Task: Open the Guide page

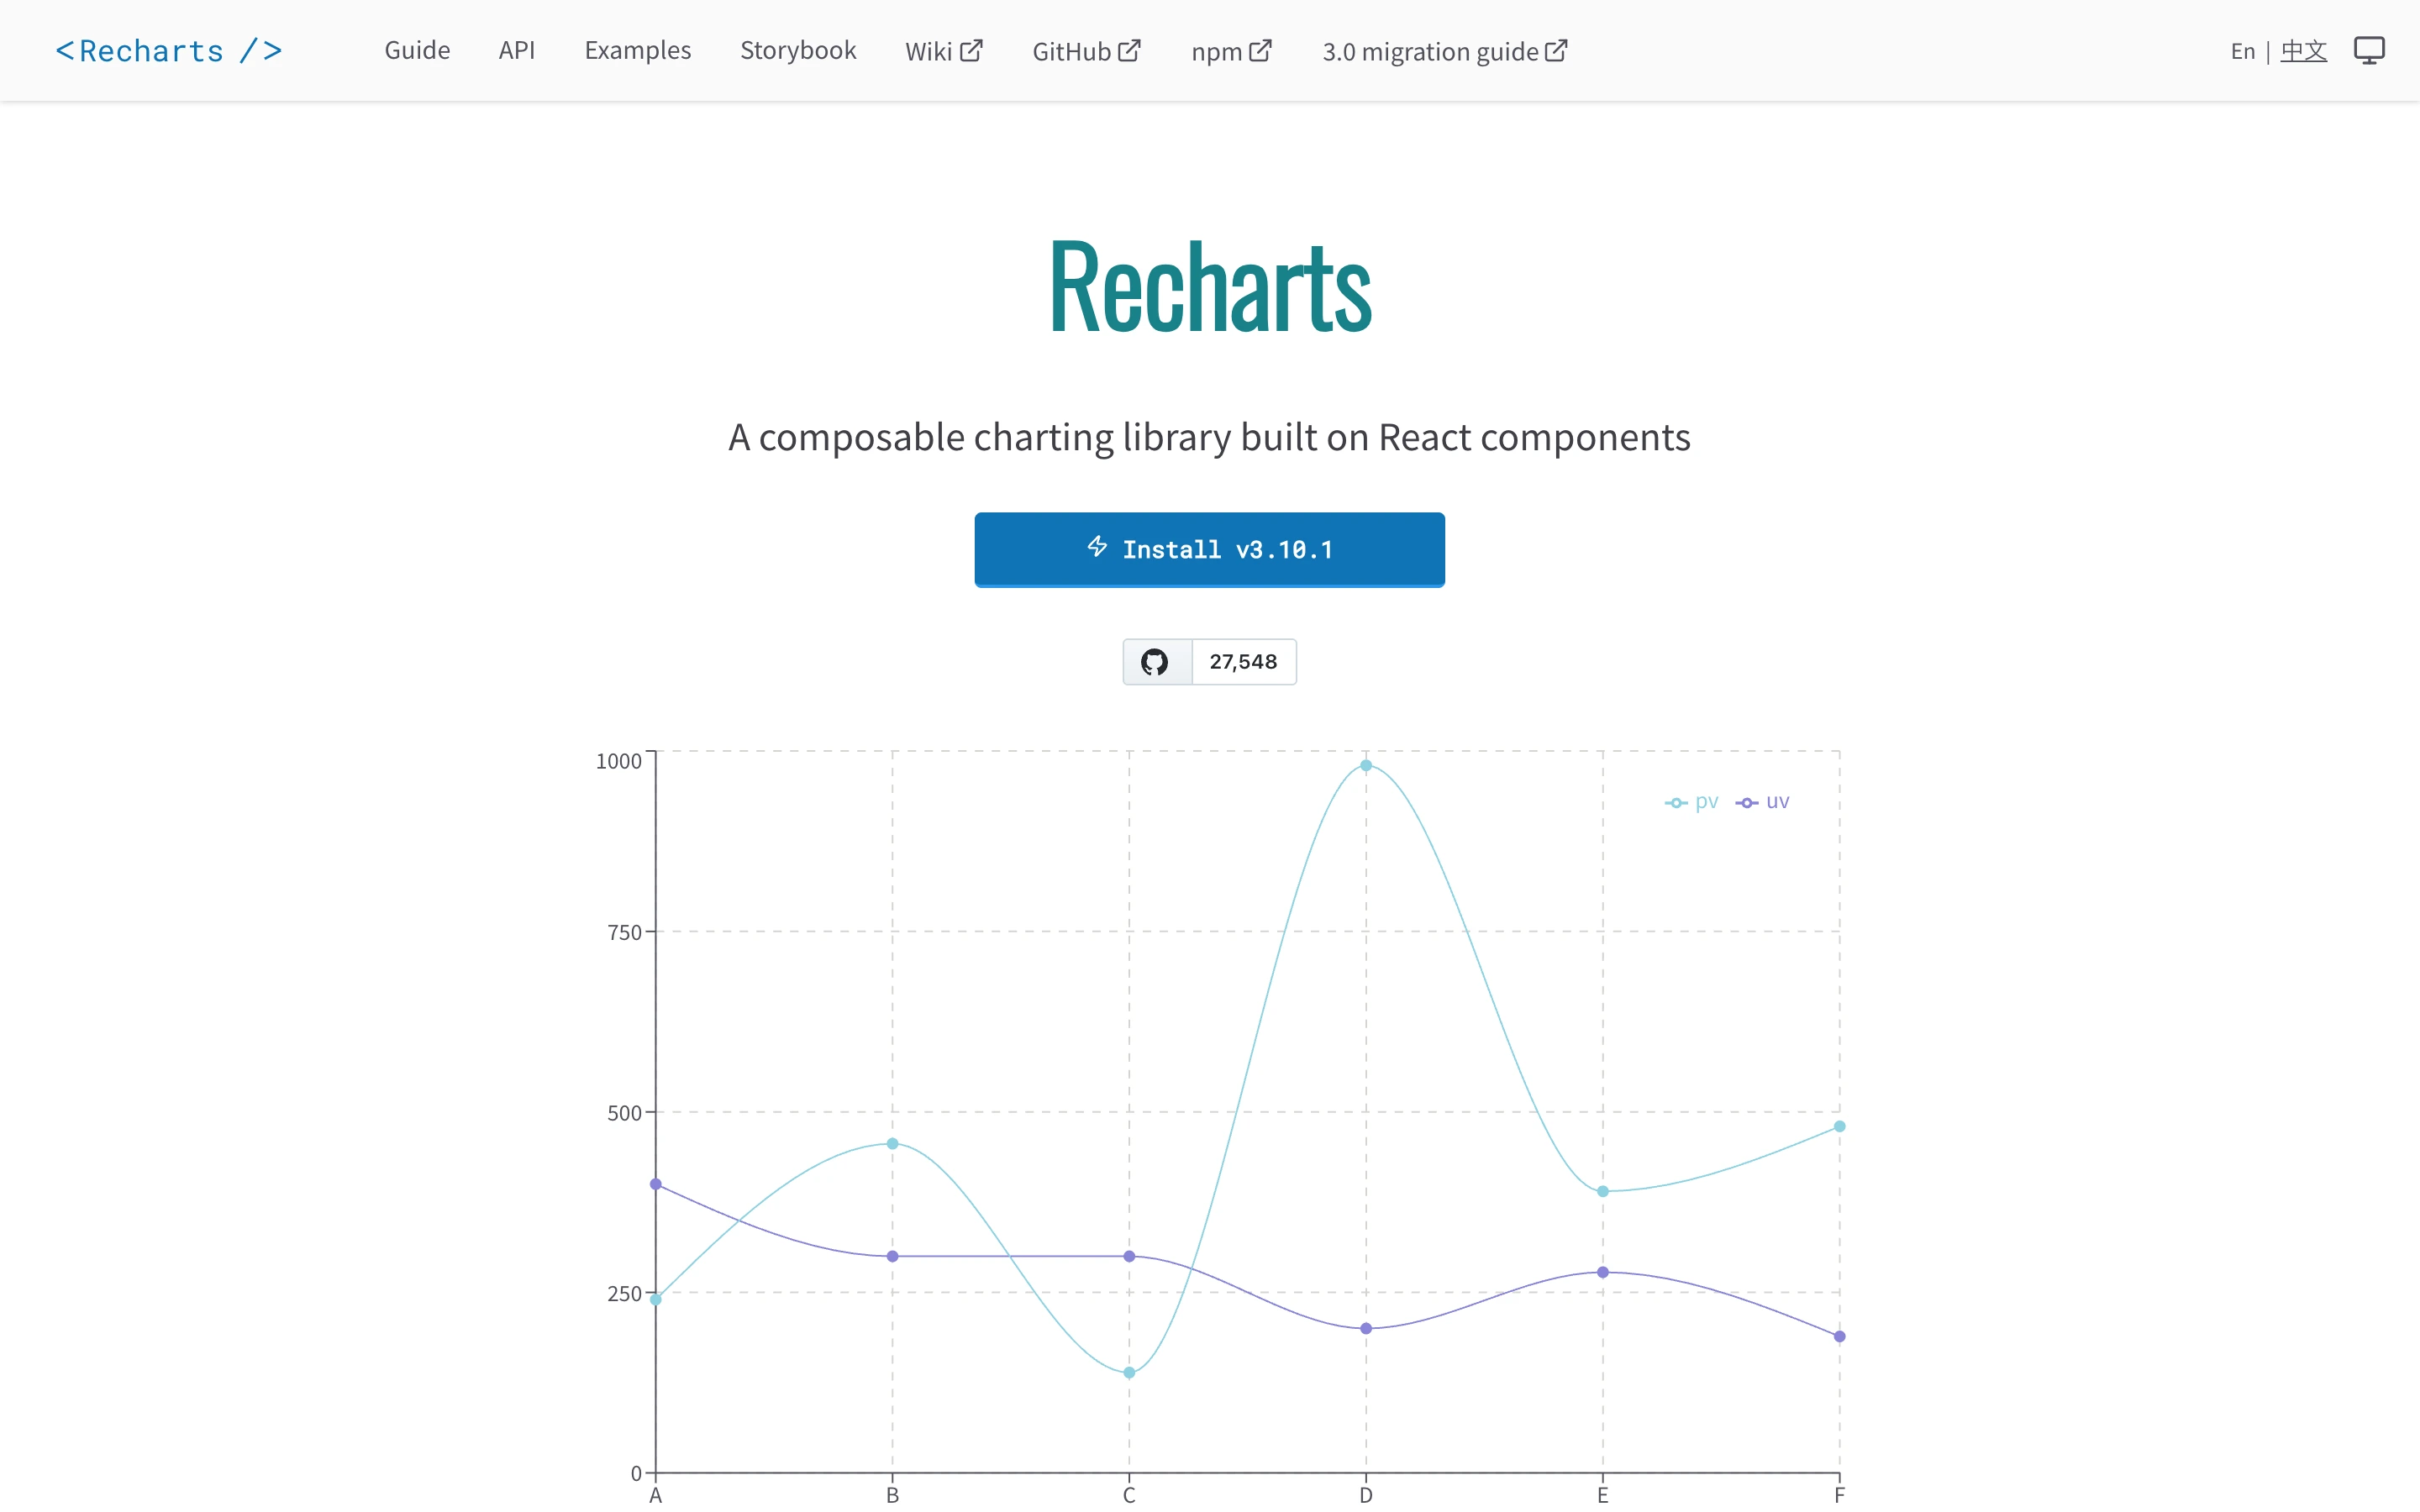Action: (417, 50)
